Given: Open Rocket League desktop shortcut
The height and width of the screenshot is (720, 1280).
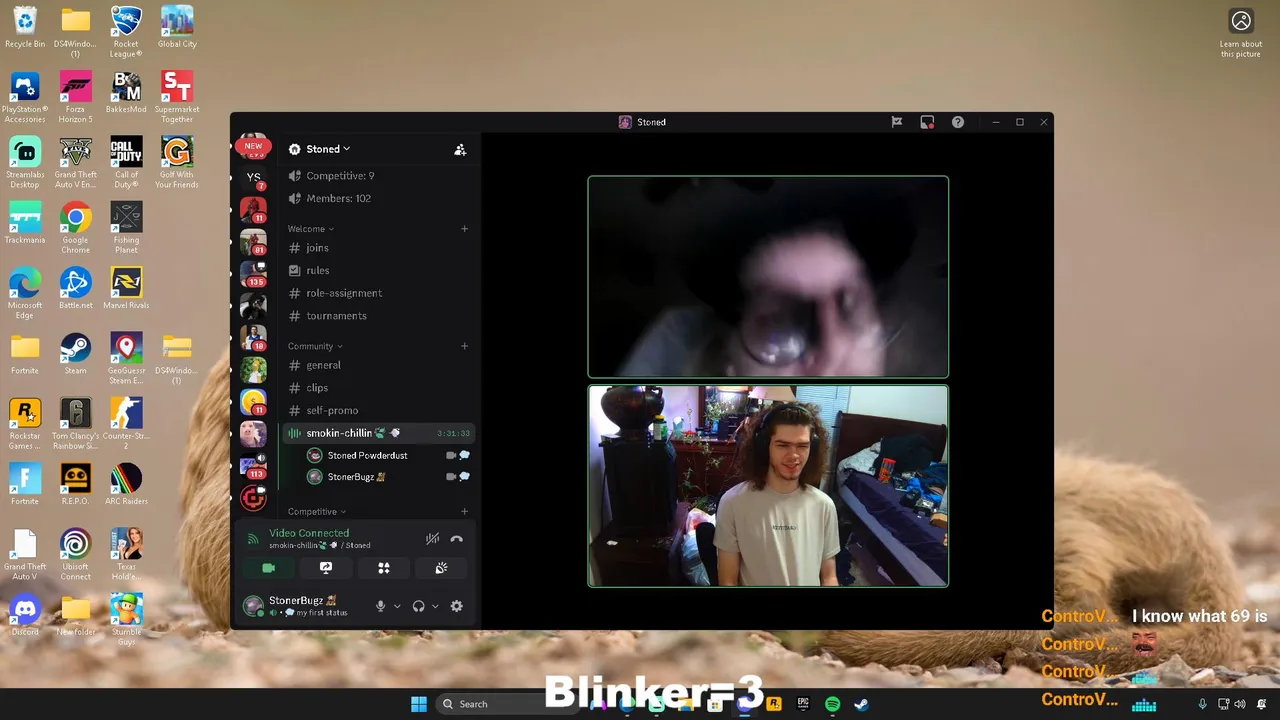Looking at the screenshot, I should [126, 32].
